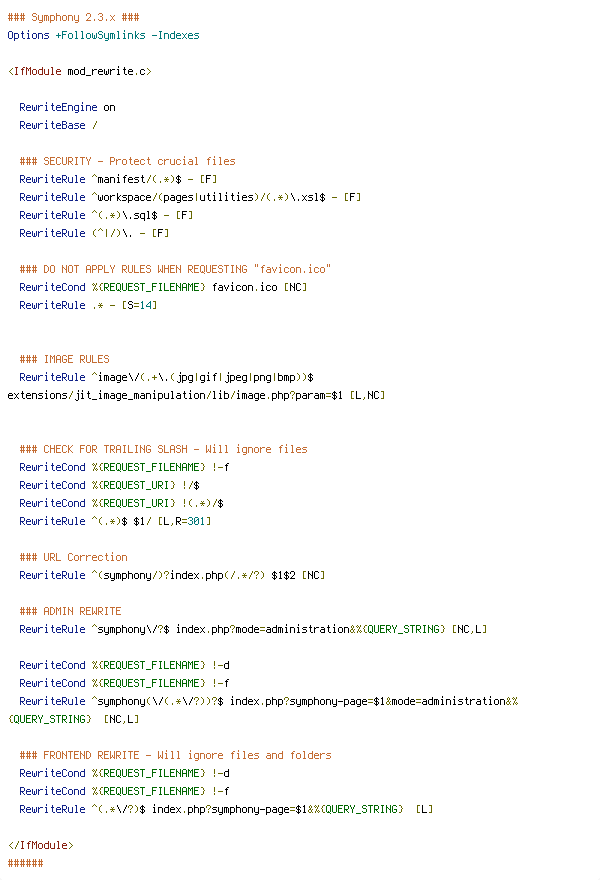Click the RewriteRule line with '[S=14]'
This screenshot has width=600, height=880.
88,305
